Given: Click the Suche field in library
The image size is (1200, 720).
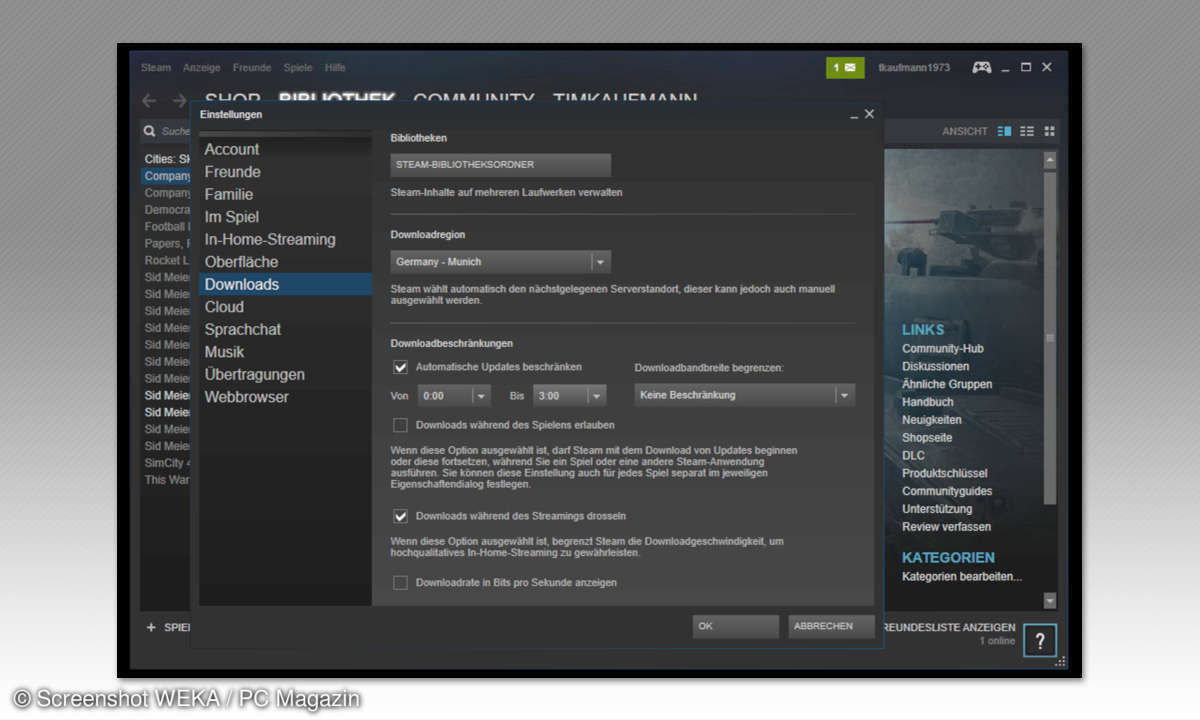Looking at the screenshot, I should (x=175, y=131).
